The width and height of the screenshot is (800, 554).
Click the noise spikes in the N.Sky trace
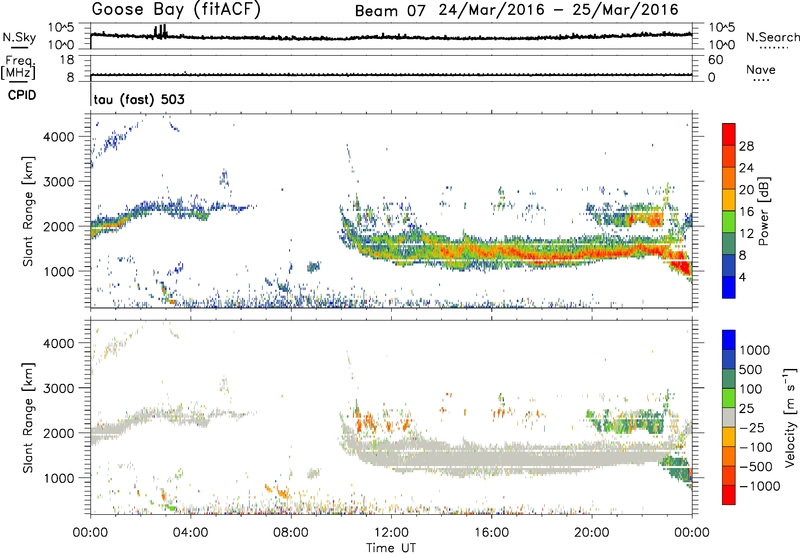[x=160, y=31]
